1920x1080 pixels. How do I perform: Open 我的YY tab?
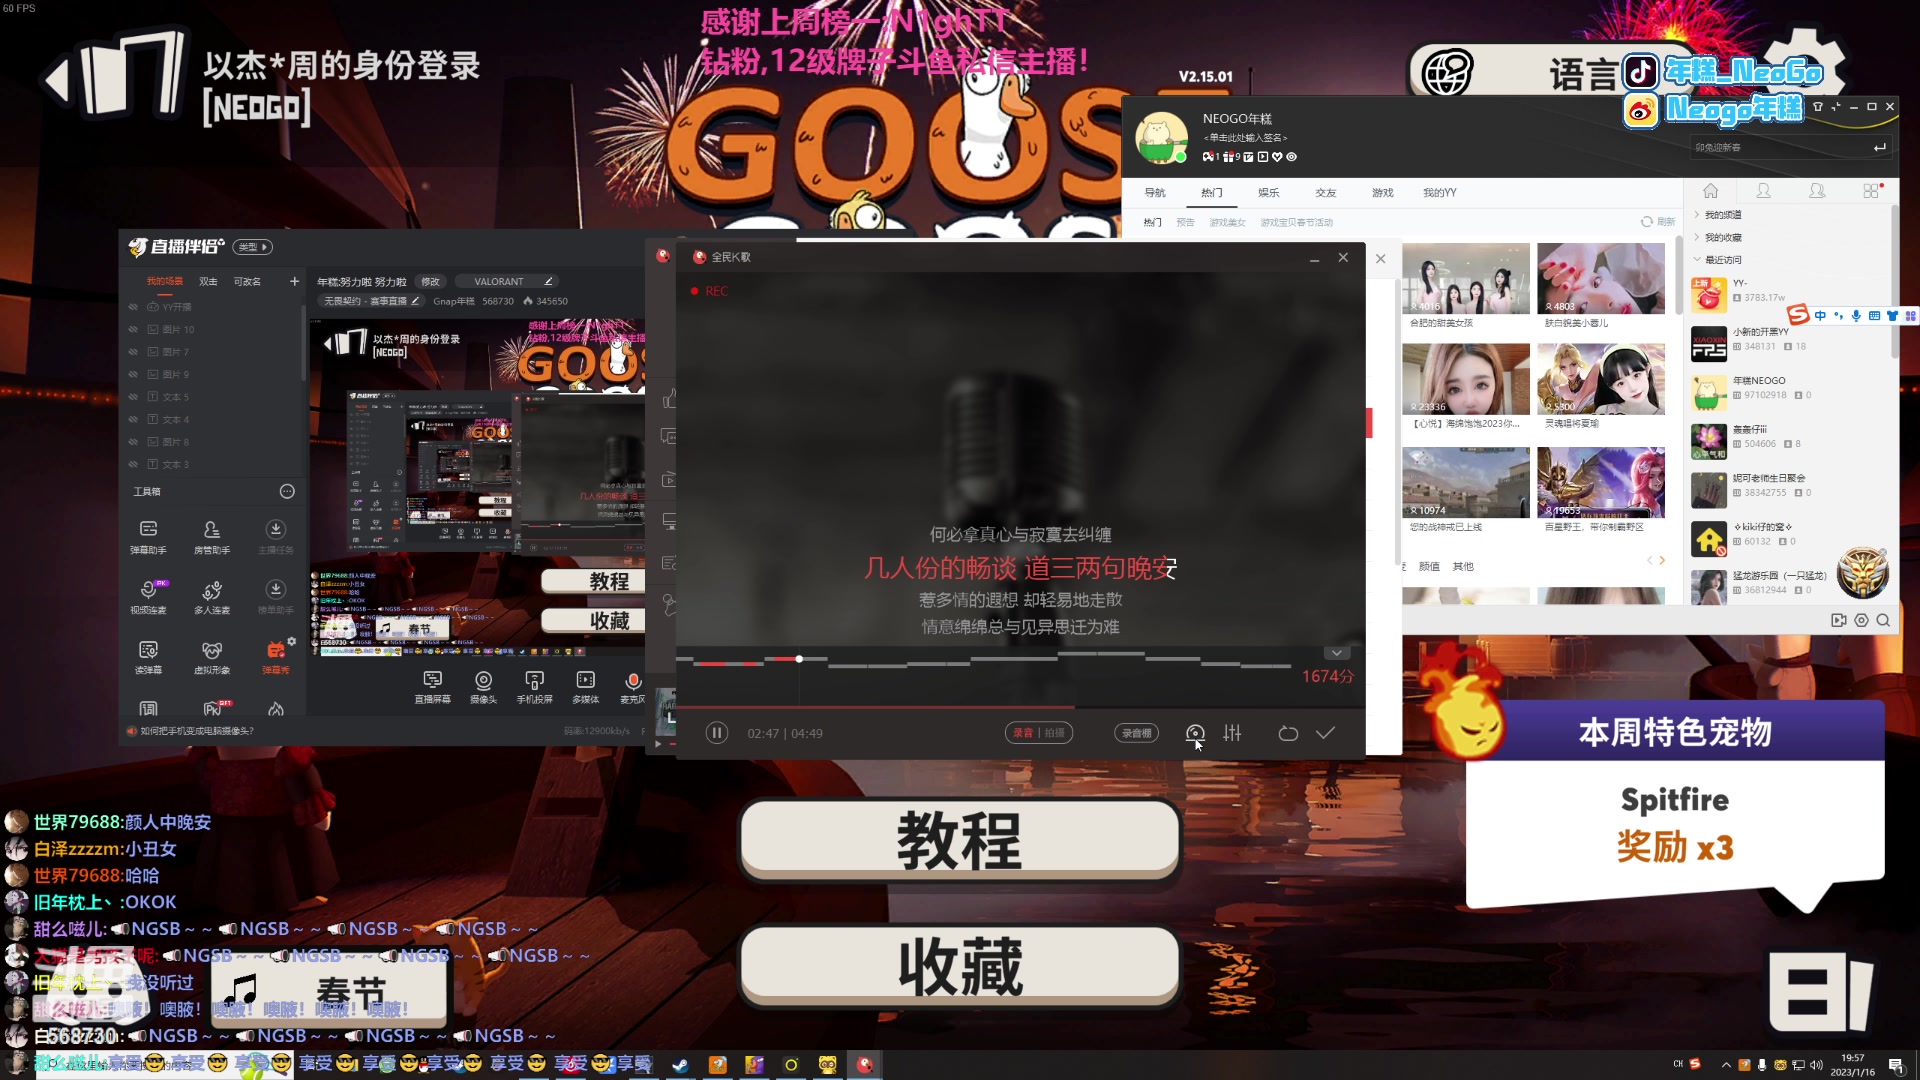[1440, 193]
